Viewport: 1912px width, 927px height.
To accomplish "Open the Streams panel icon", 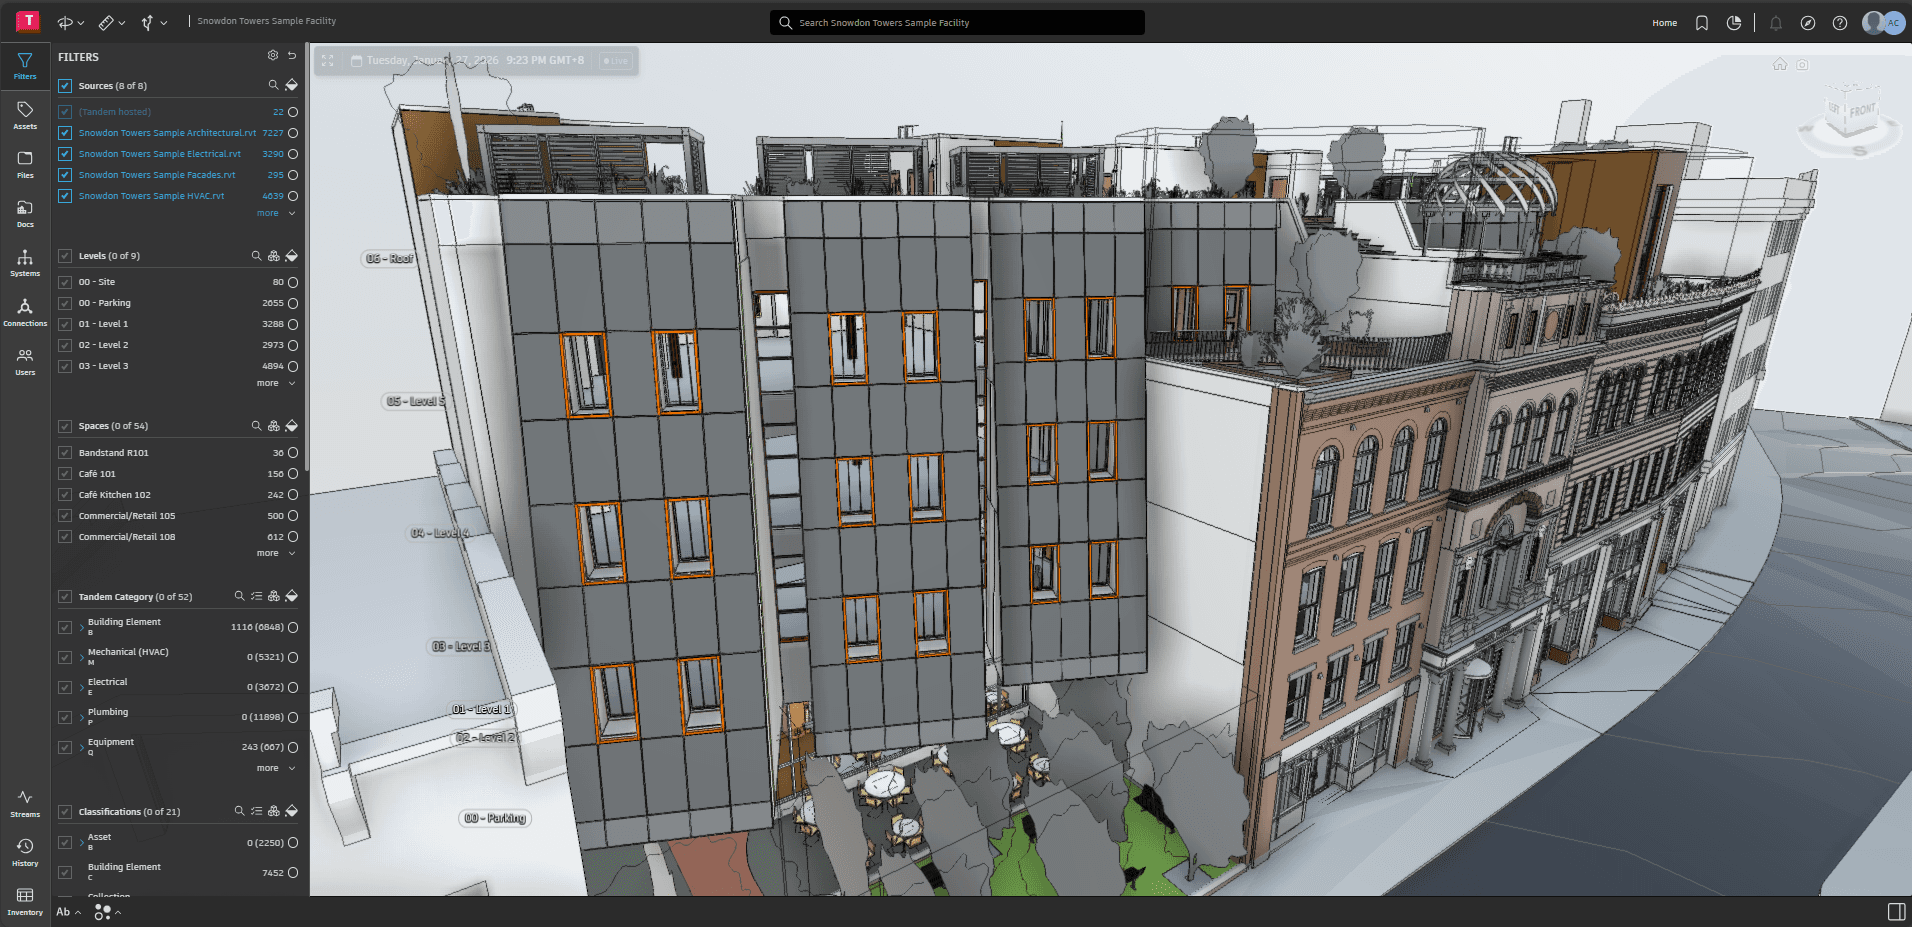I will pyautogui.click(x=25, y=803).
